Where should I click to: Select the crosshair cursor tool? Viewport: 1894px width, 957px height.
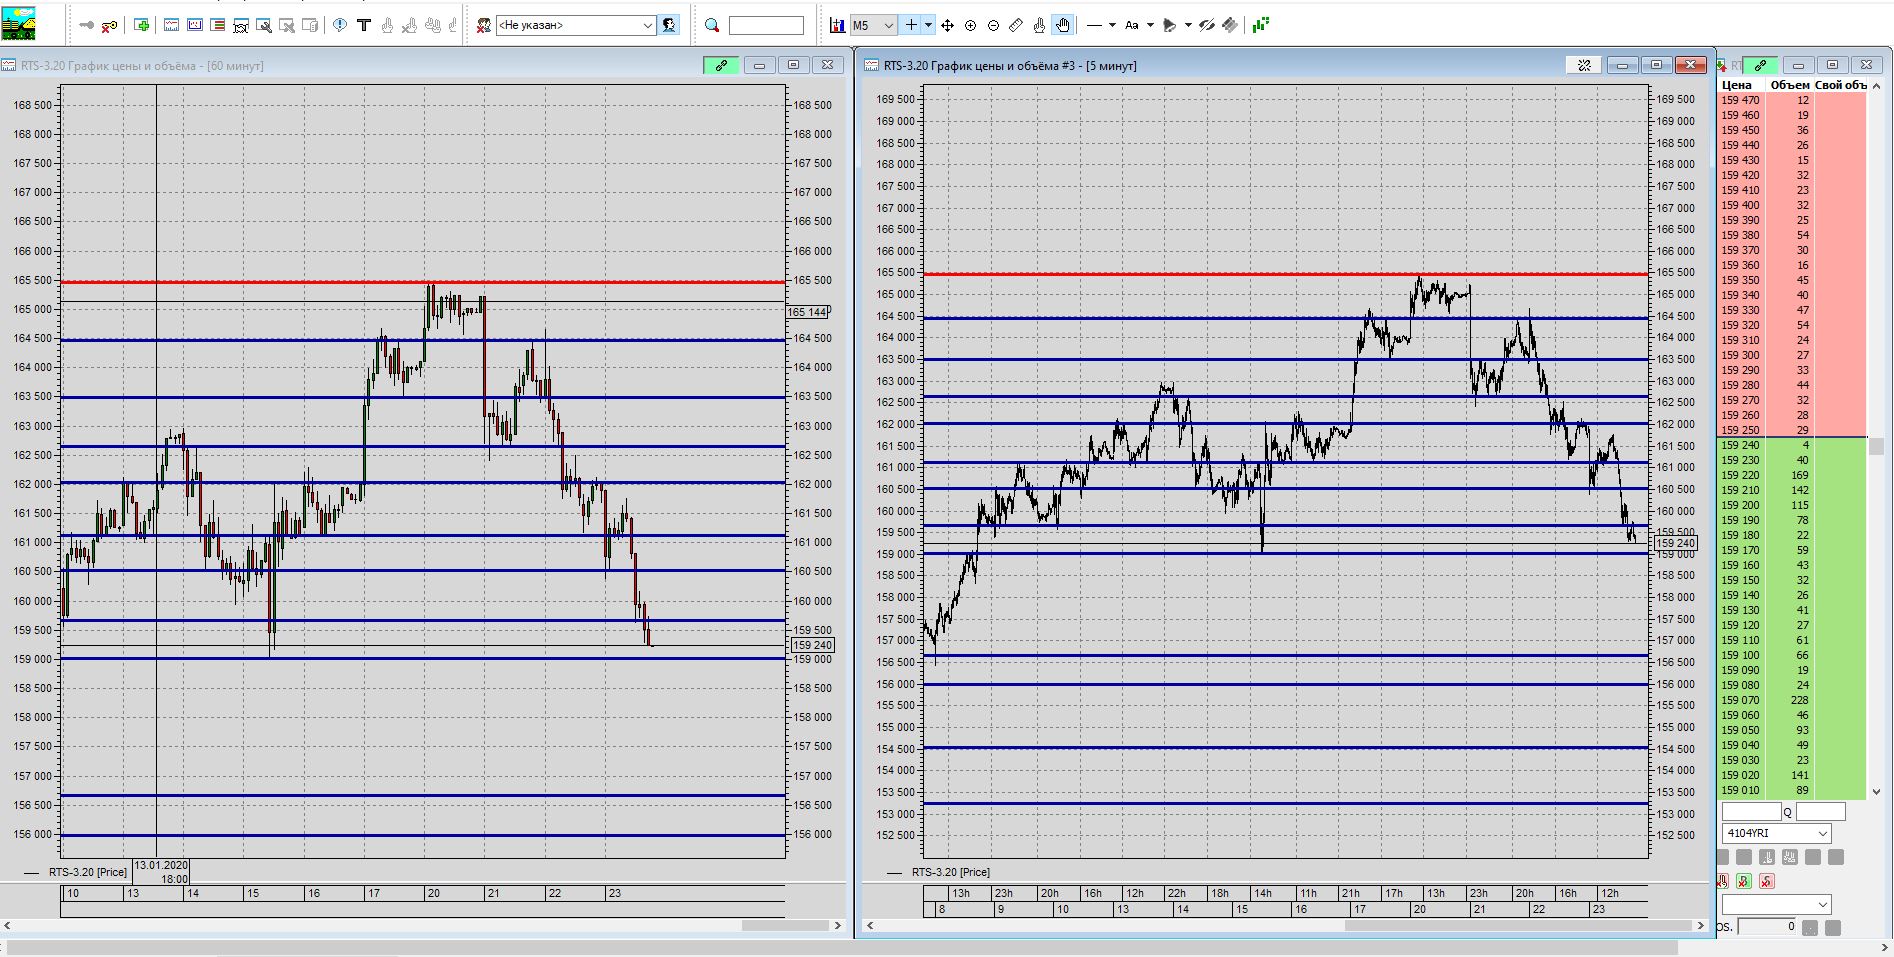[911, 25]
